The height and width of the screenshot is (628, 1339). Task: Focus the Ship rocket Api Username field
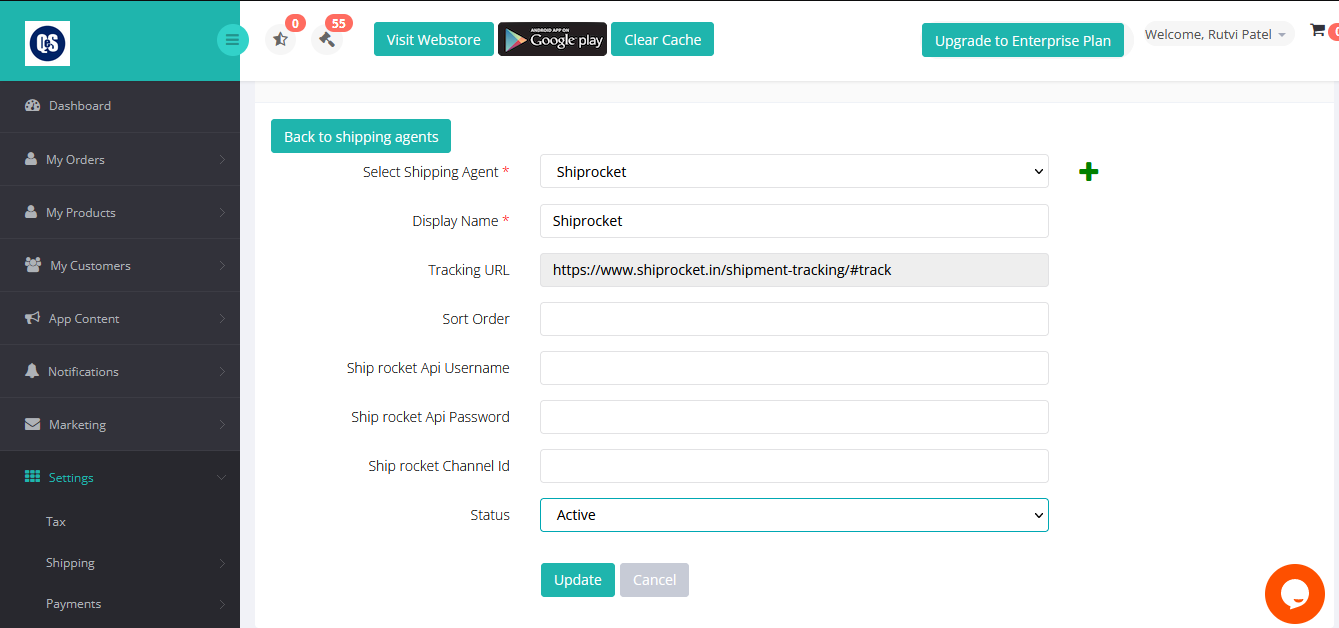pos(794,368)
